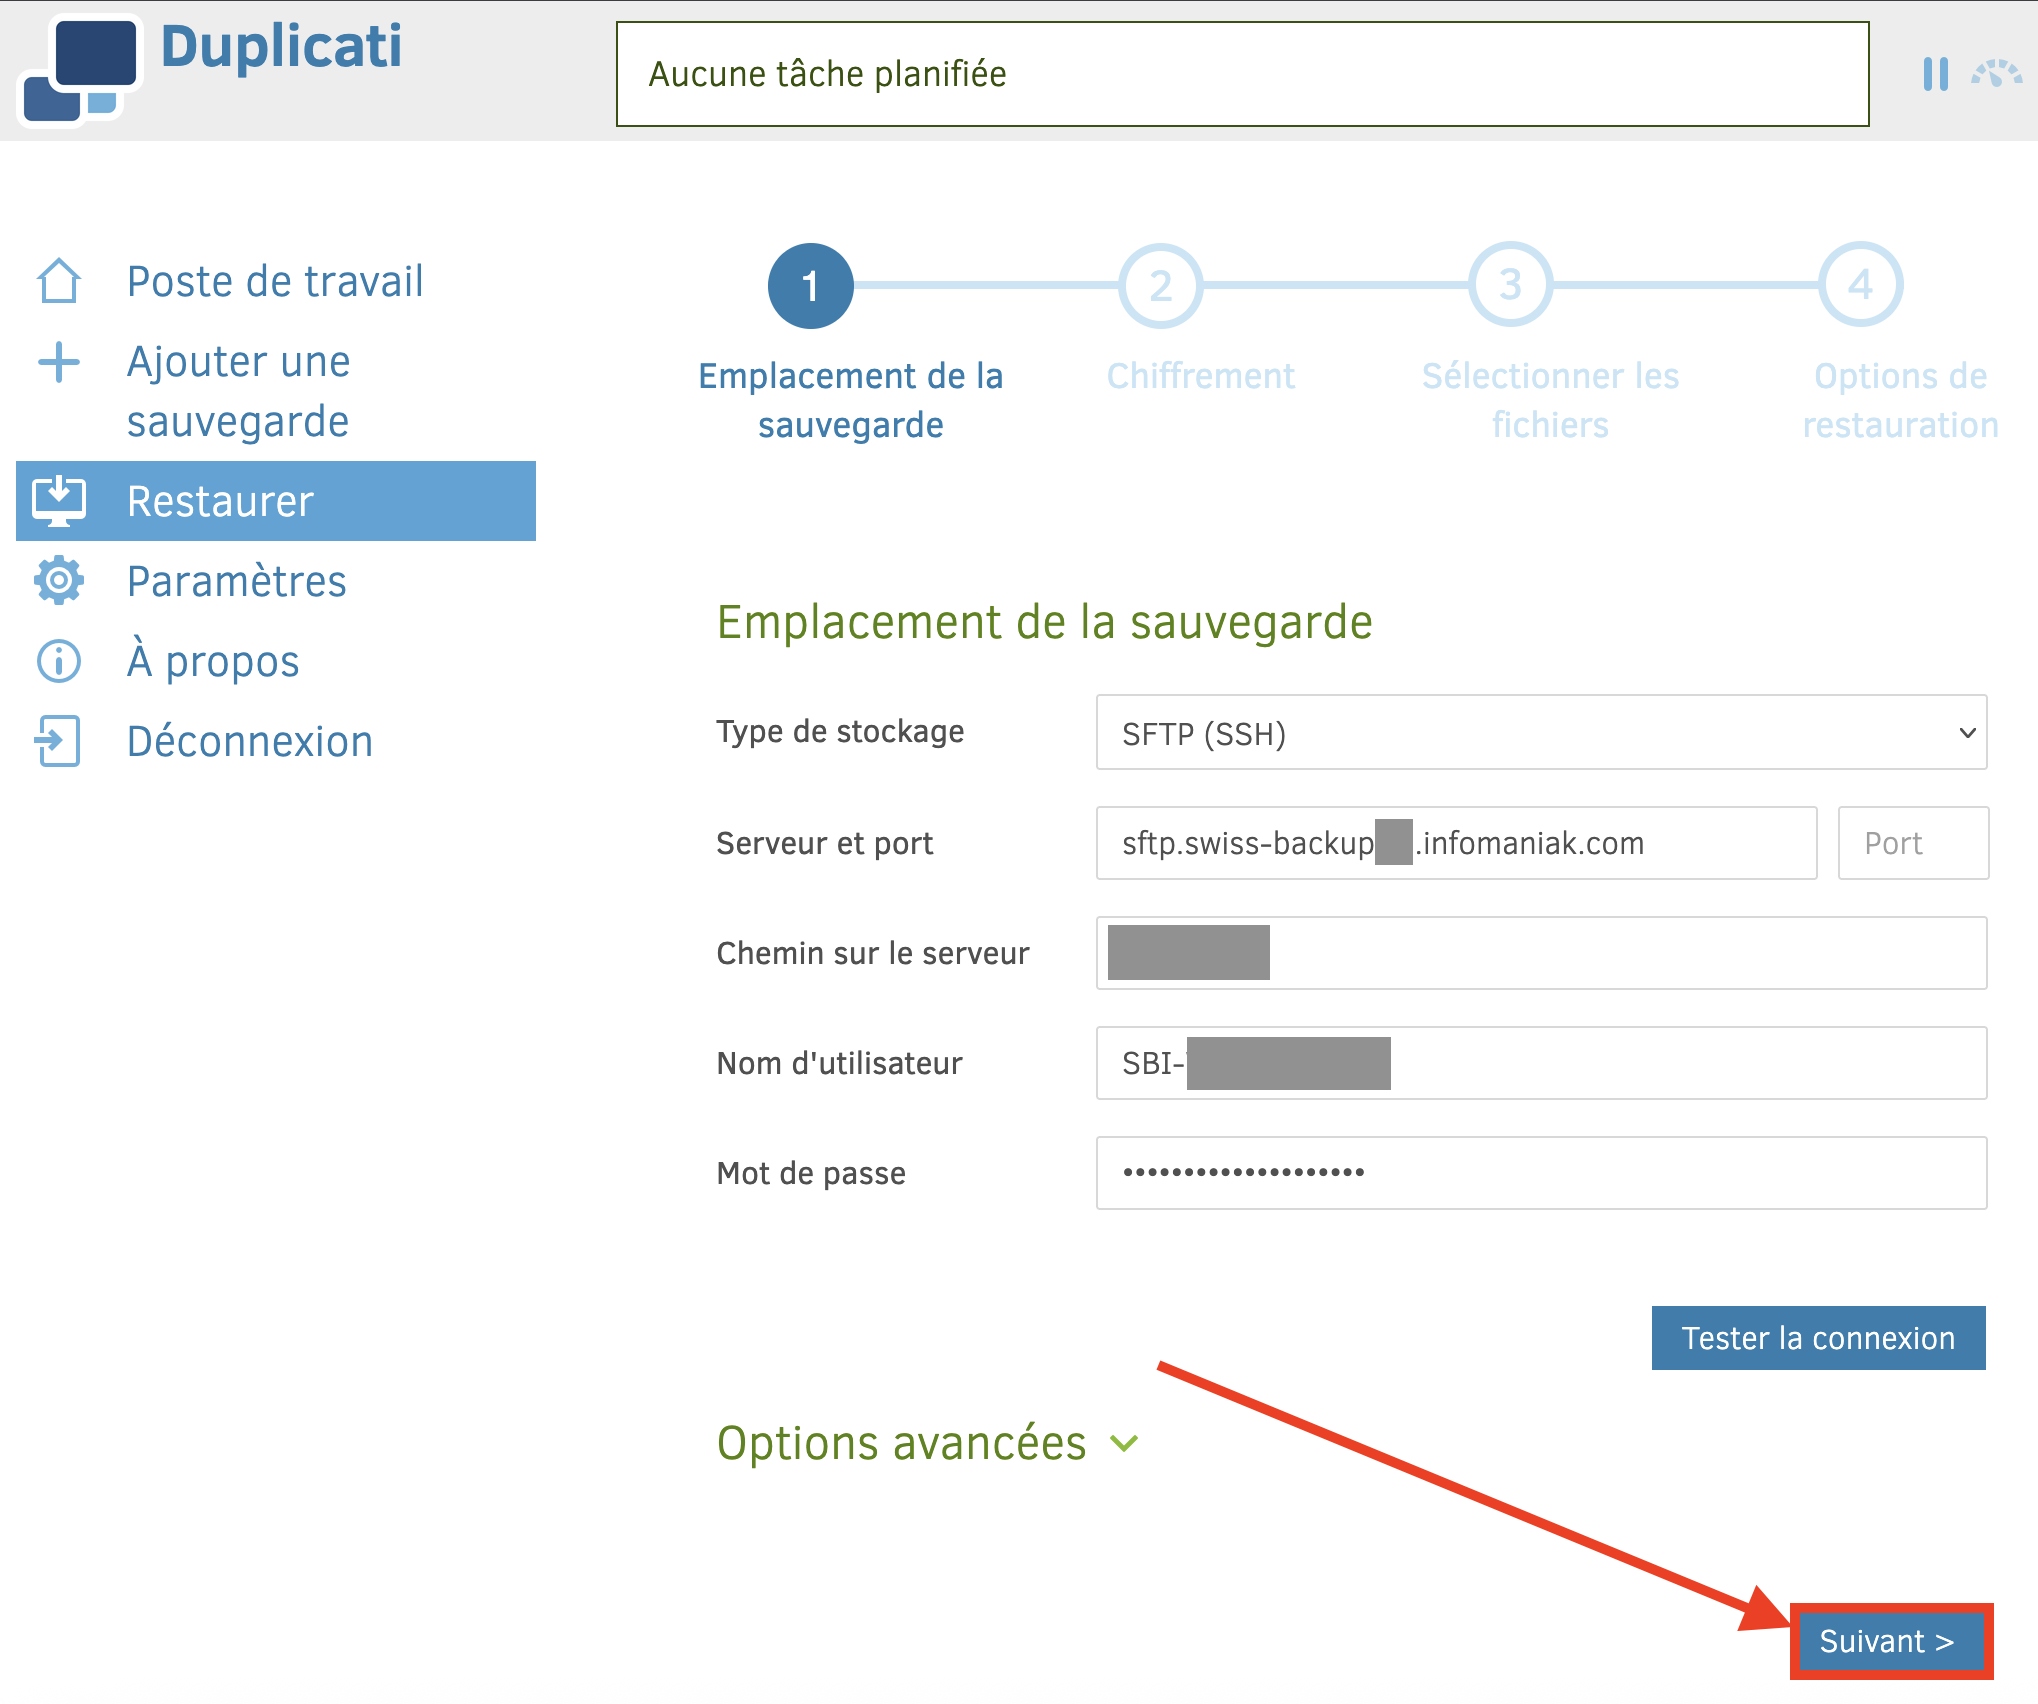Open the Type de stockage dropdown
This screenshot has height=1704, width=2038.
coord(1541,732)
